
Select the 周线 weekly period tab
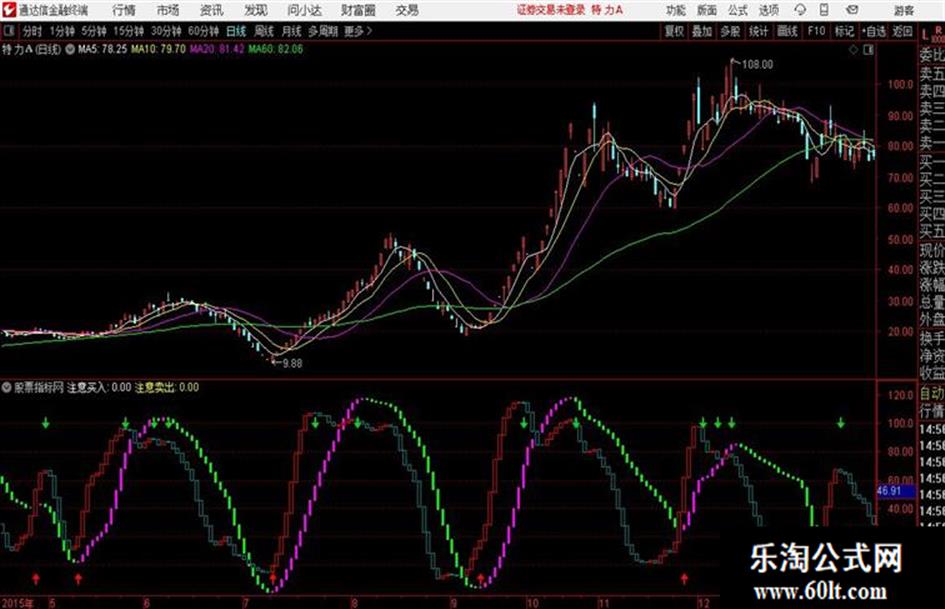pos(264,31)
